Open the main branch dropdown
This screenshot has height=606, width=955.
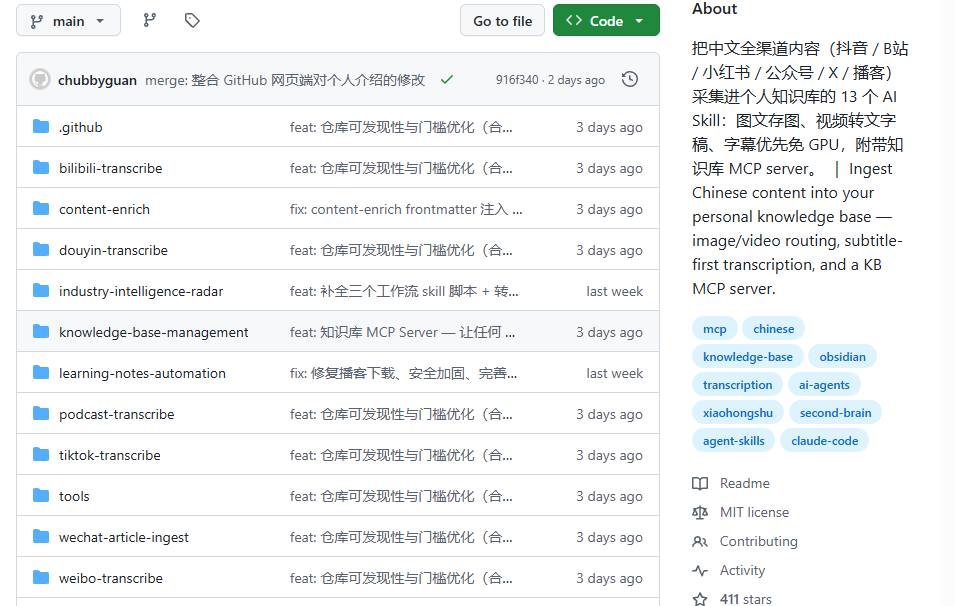(x=68, y=21)
